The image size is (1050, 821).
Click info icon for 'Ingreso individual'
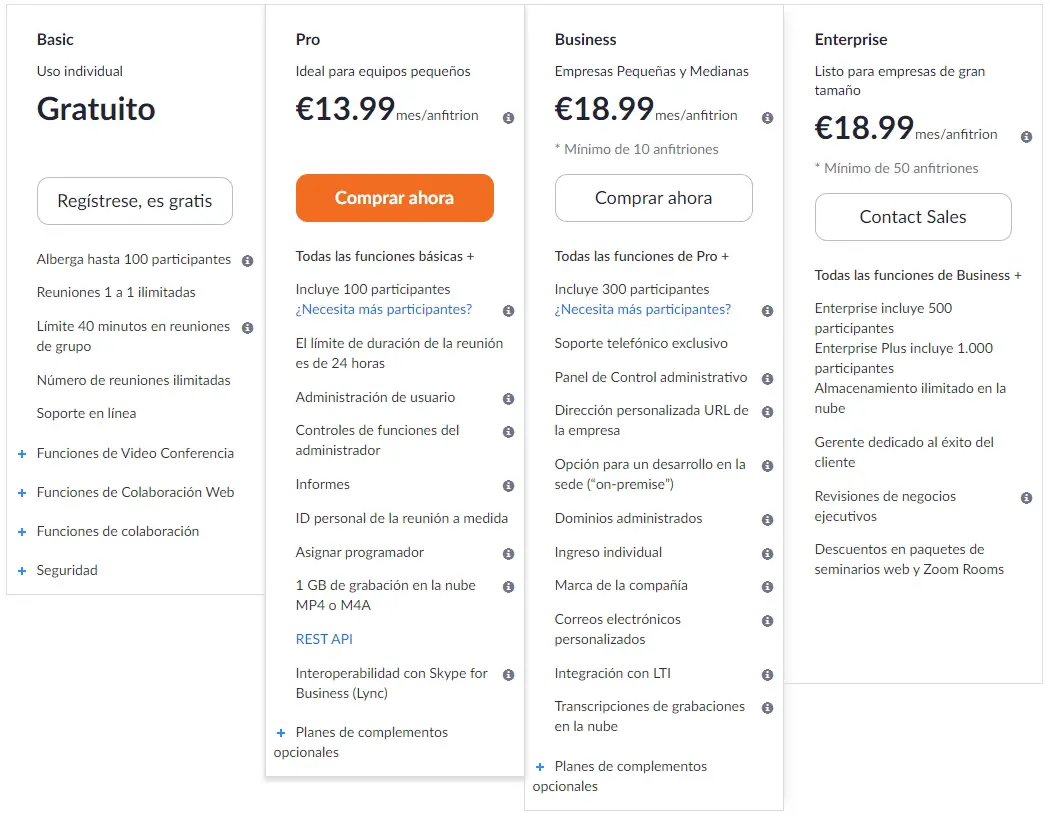(767, 554)
